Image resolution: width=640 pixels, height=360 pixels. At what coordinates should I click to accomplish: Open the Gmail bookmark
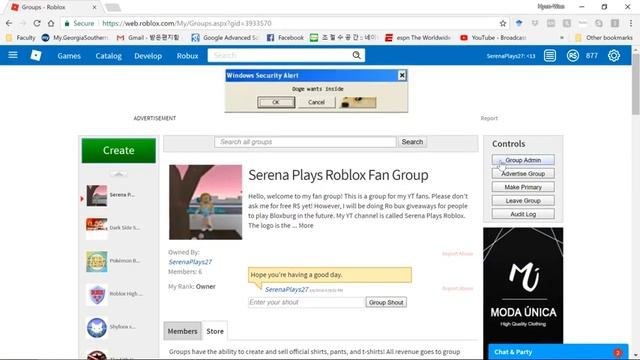(x=148, y=38)
